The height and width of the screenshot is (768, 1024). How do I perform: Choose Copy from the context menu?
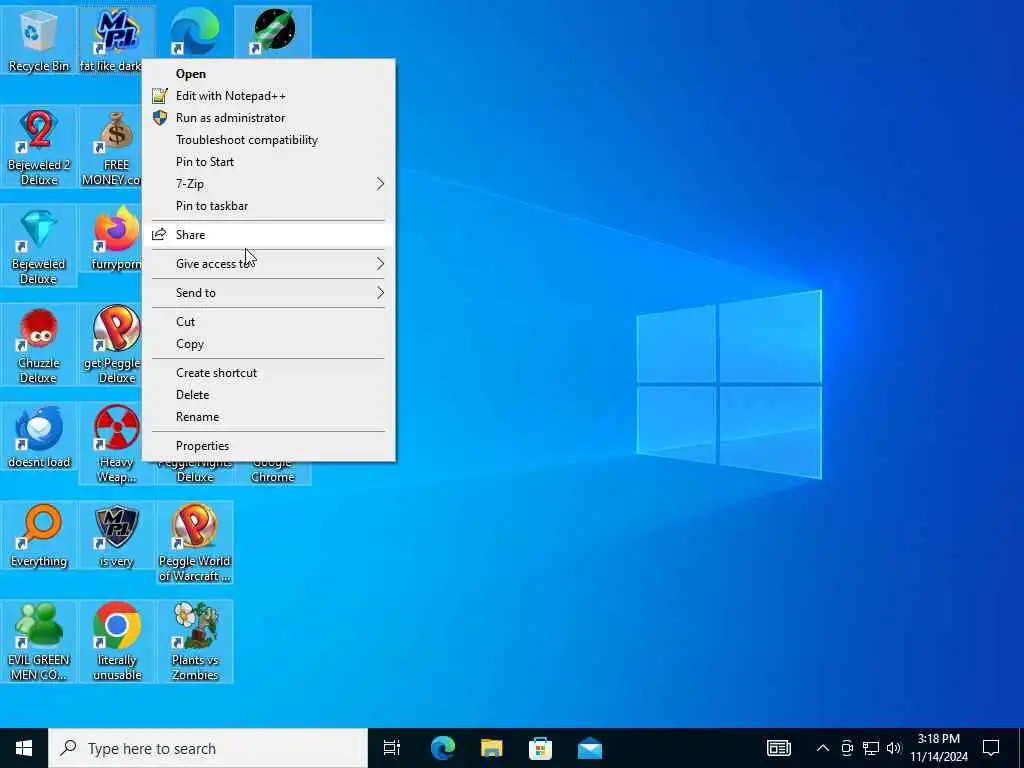coord(268,344)
